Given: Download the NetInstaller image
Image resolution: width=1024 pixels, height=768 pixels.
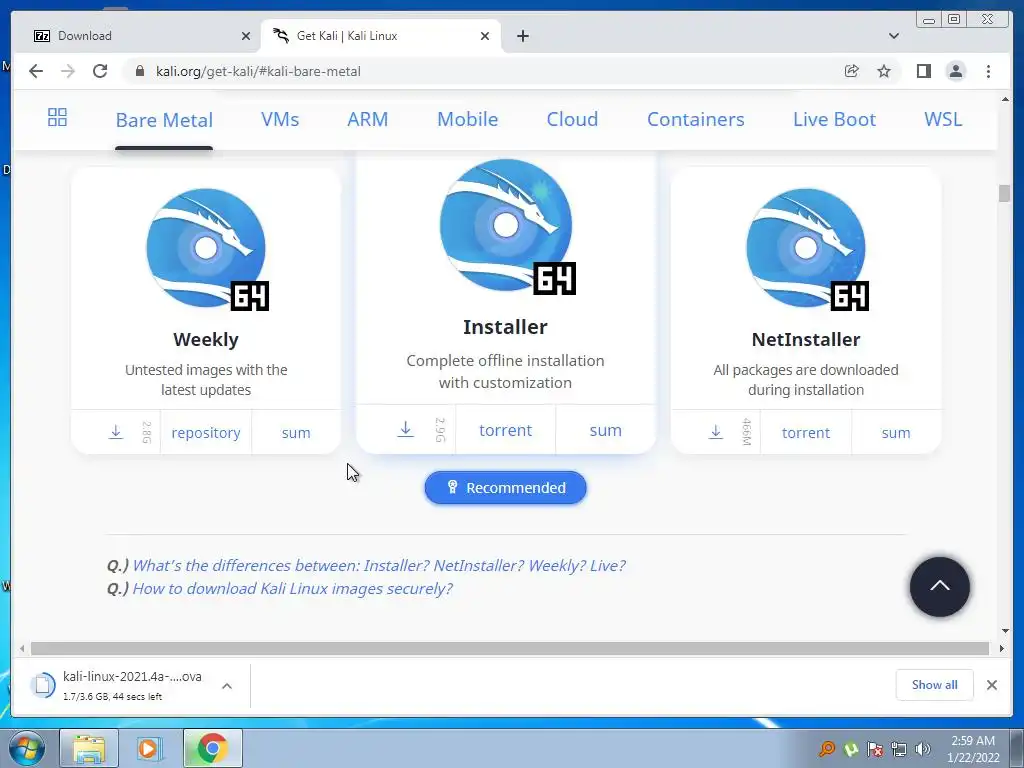Looking at the screenshot, I should pos(716,432).
